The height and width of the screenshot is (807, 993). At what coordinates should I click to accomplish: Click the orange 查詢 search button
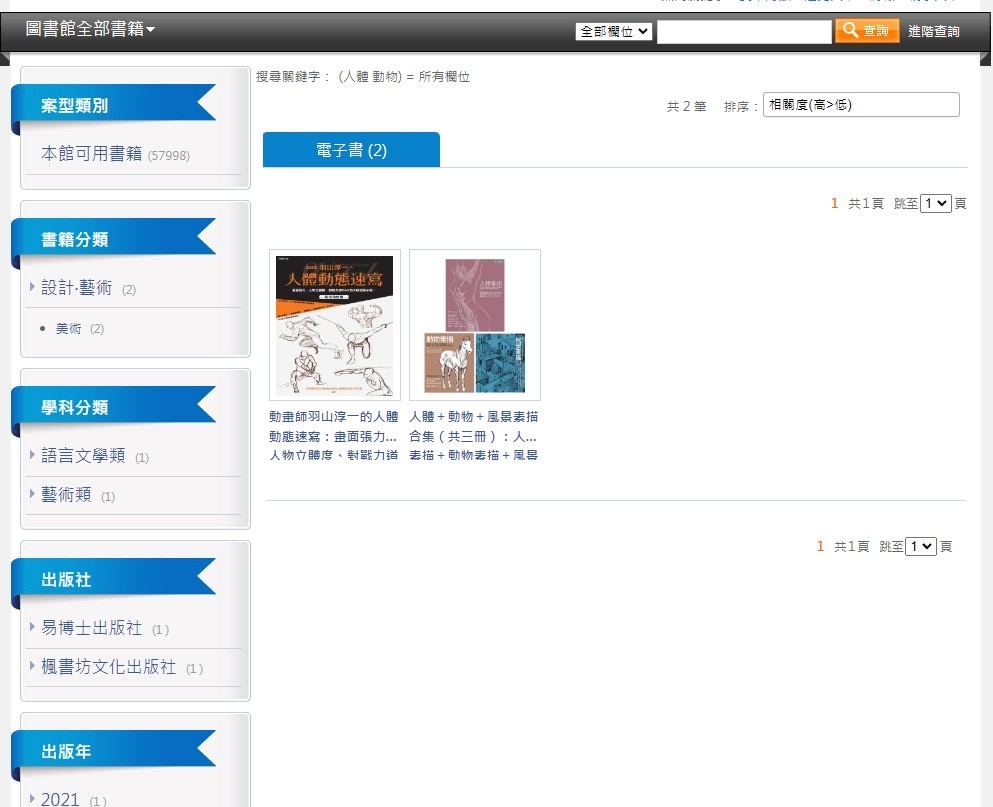pos(867,30)
